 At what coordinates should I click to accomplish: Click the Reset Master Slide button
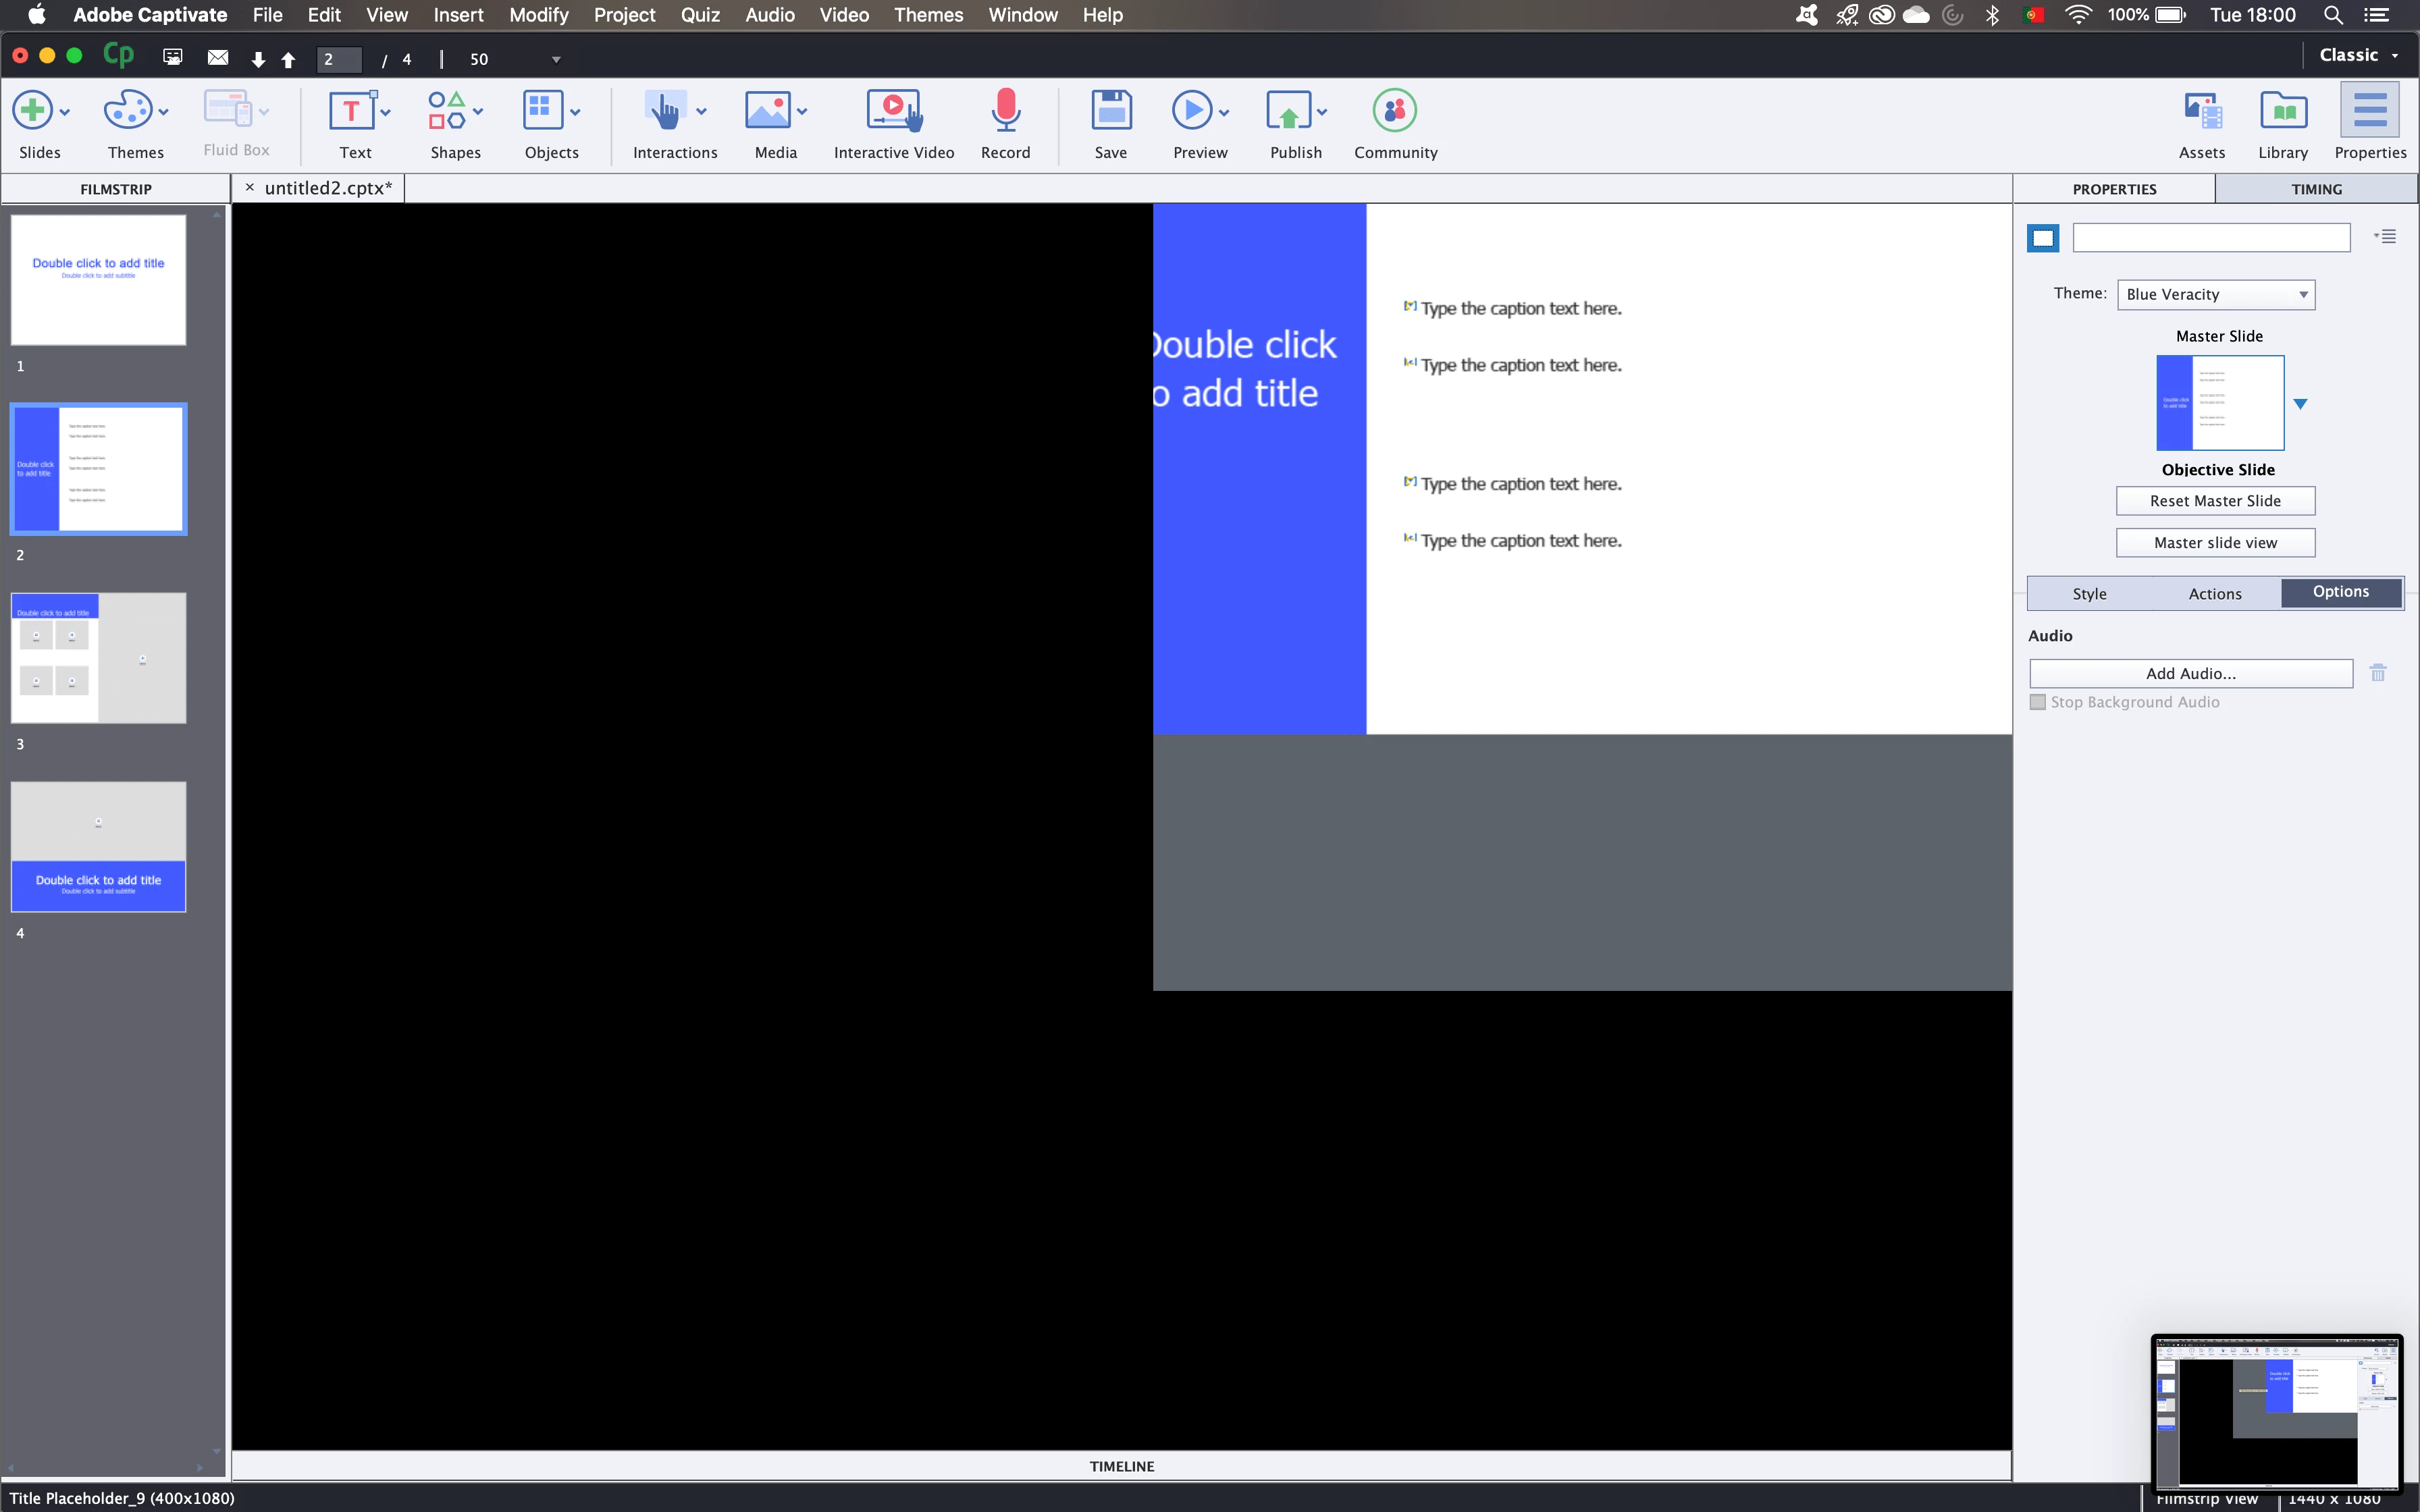point(2215,501)
